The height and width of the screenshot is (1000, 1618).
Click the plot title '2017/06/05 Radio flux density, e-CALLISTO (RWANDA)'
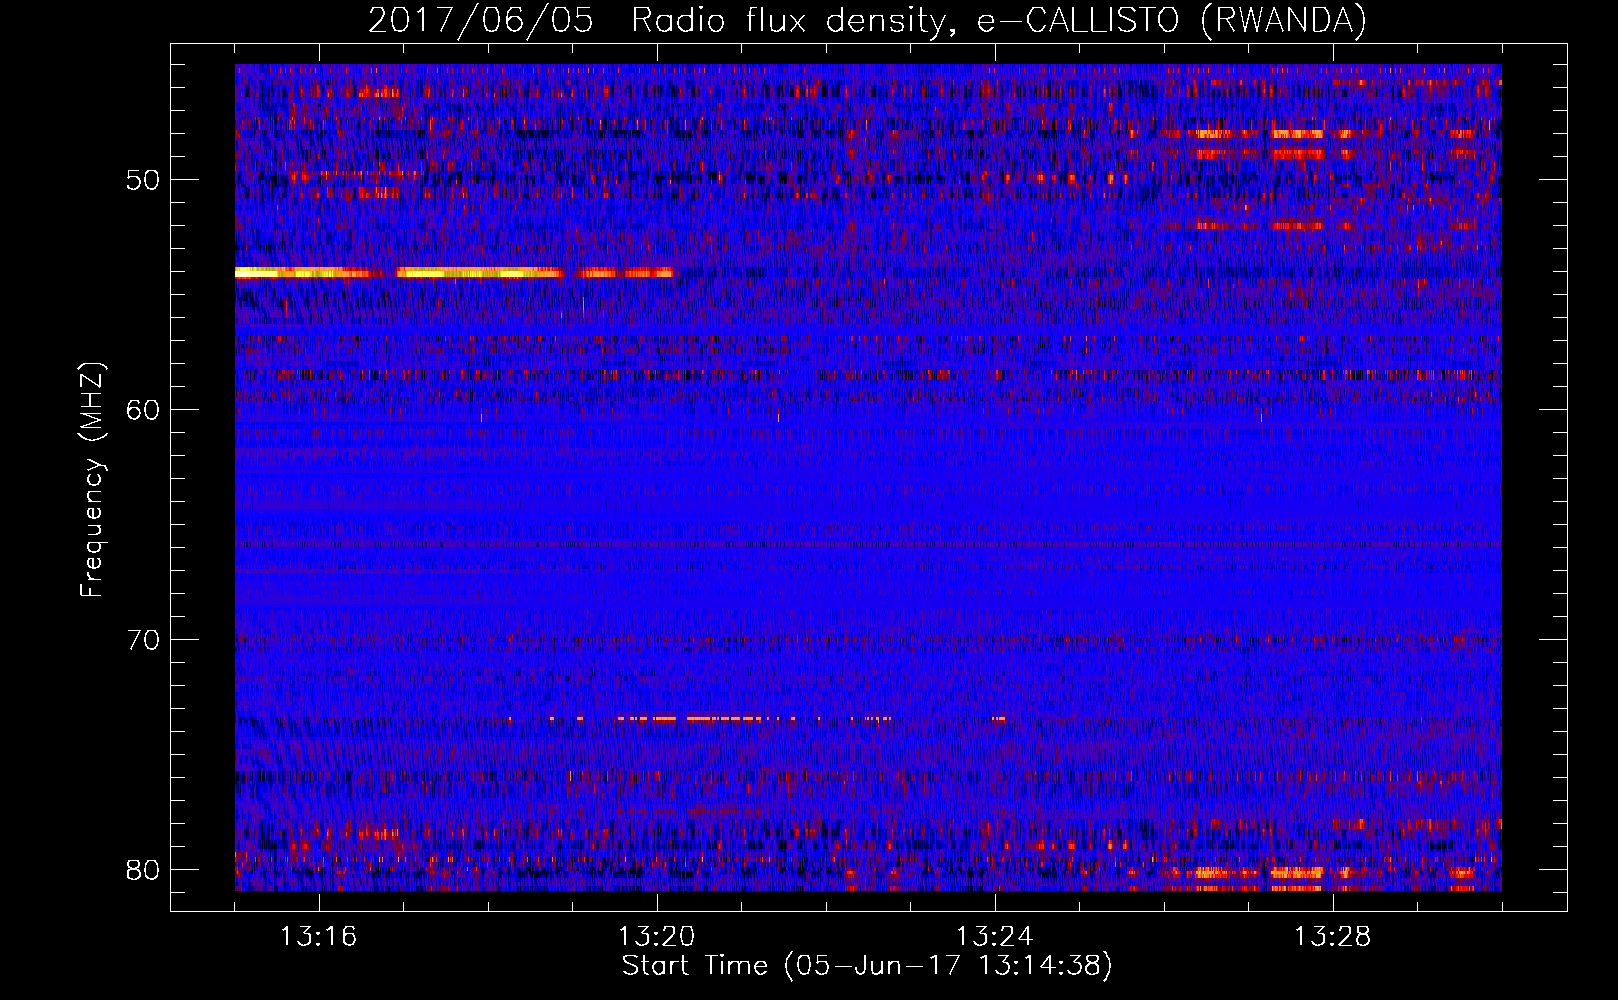click(867, 20)
